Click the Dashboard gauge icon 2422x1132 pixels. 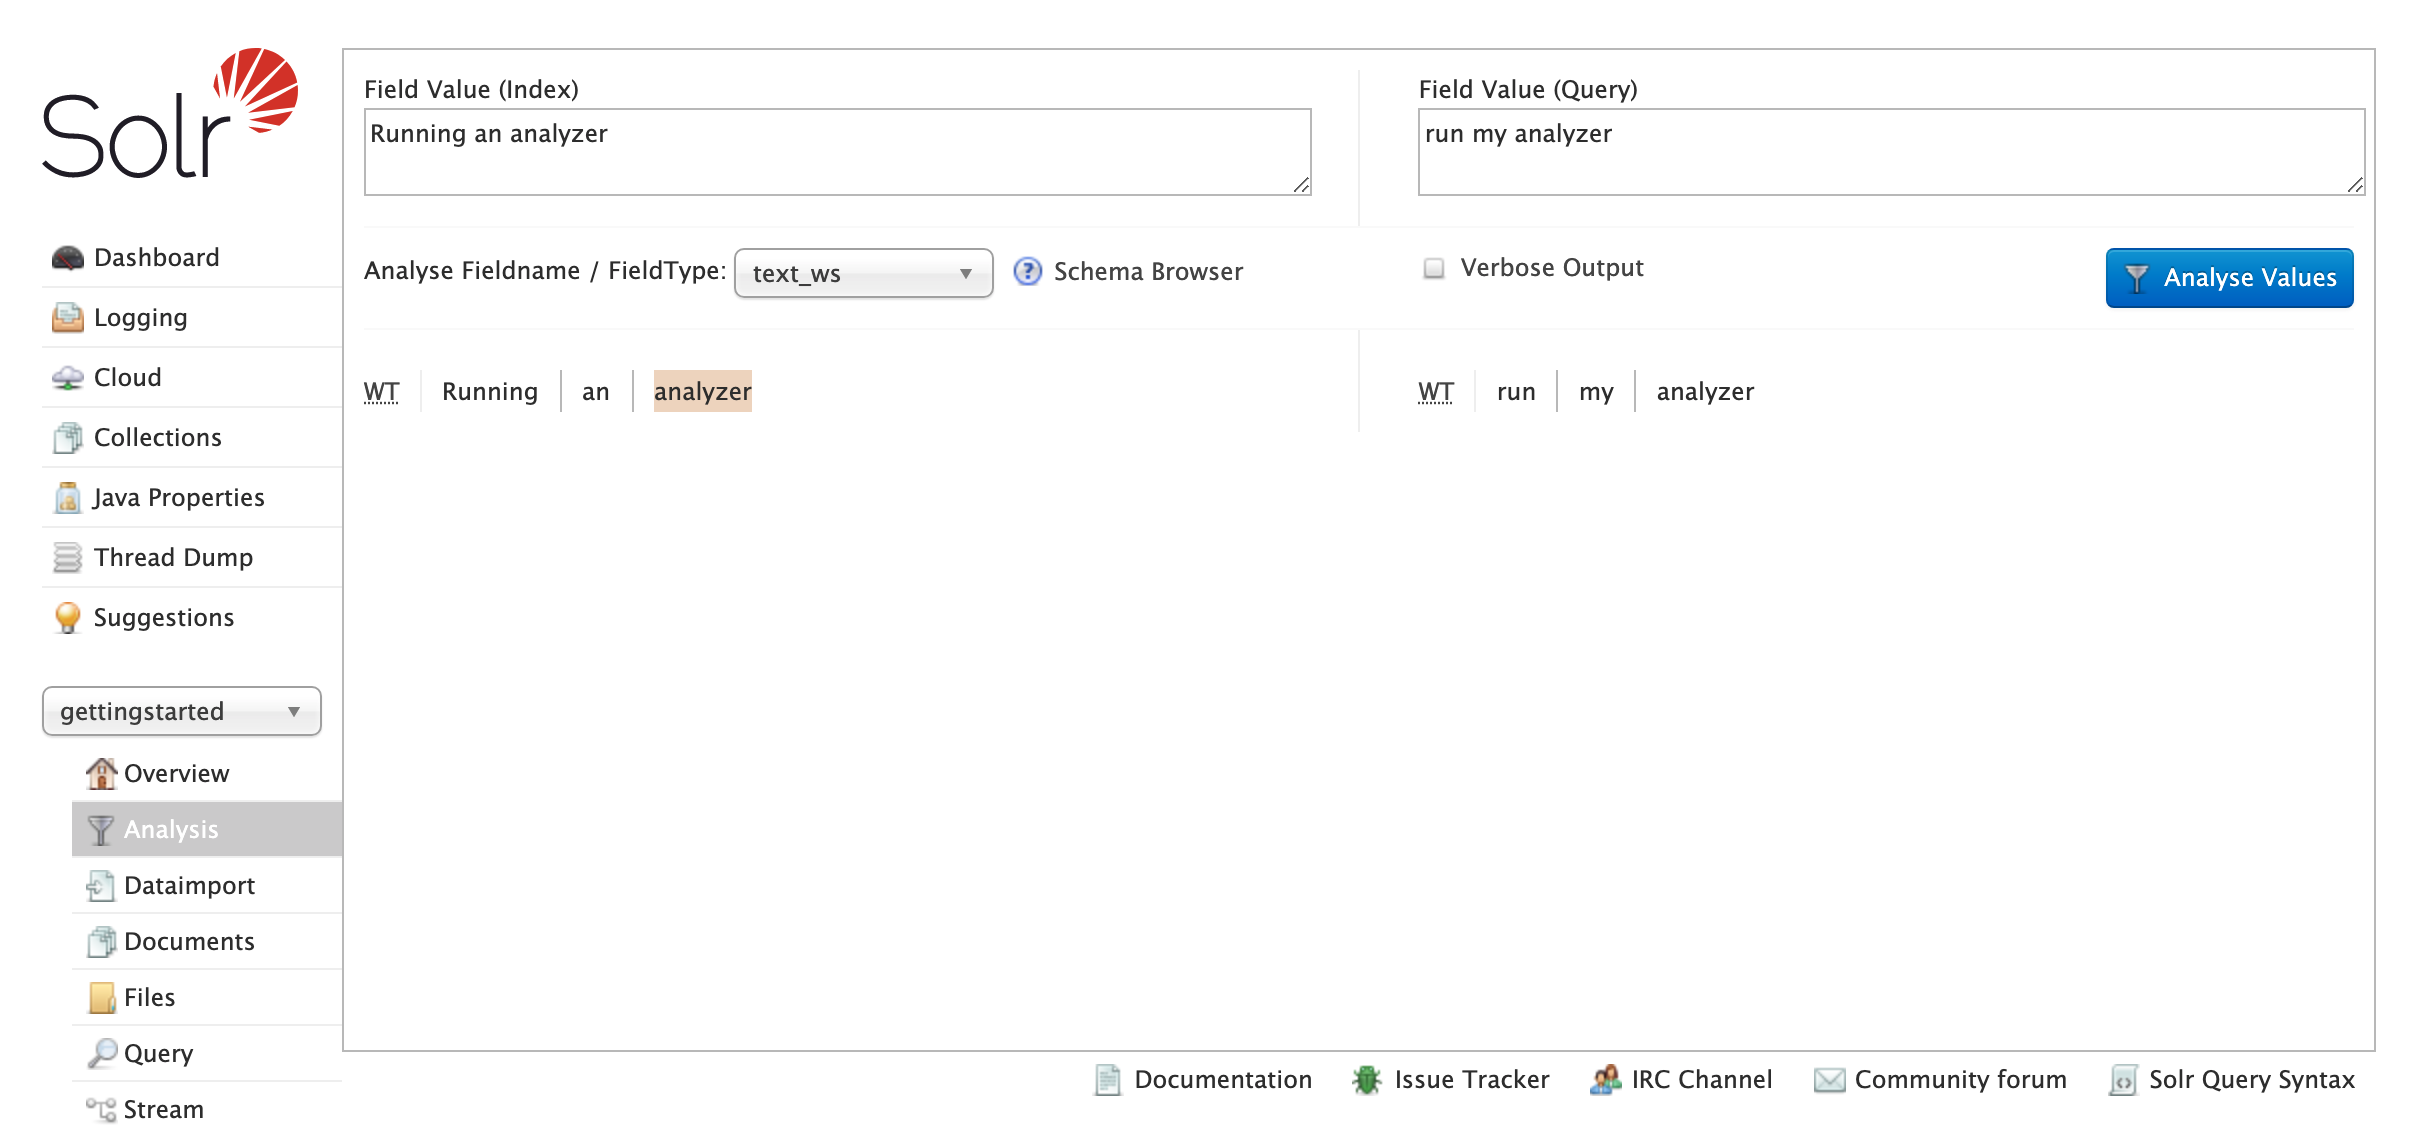tap(68, 258)
